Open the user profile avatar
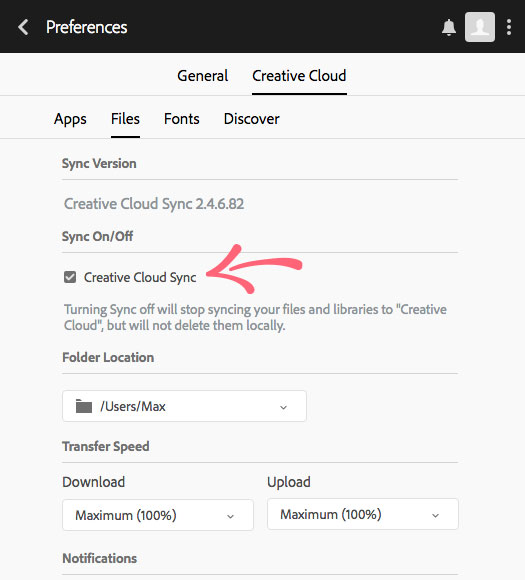 pos(480,27)
